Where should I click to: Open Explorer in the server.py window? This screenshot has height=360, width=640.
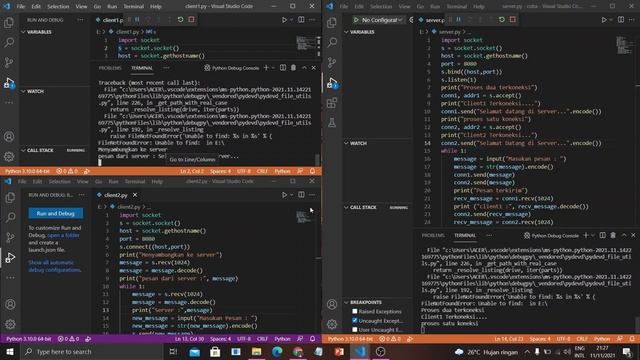point(332,22)
